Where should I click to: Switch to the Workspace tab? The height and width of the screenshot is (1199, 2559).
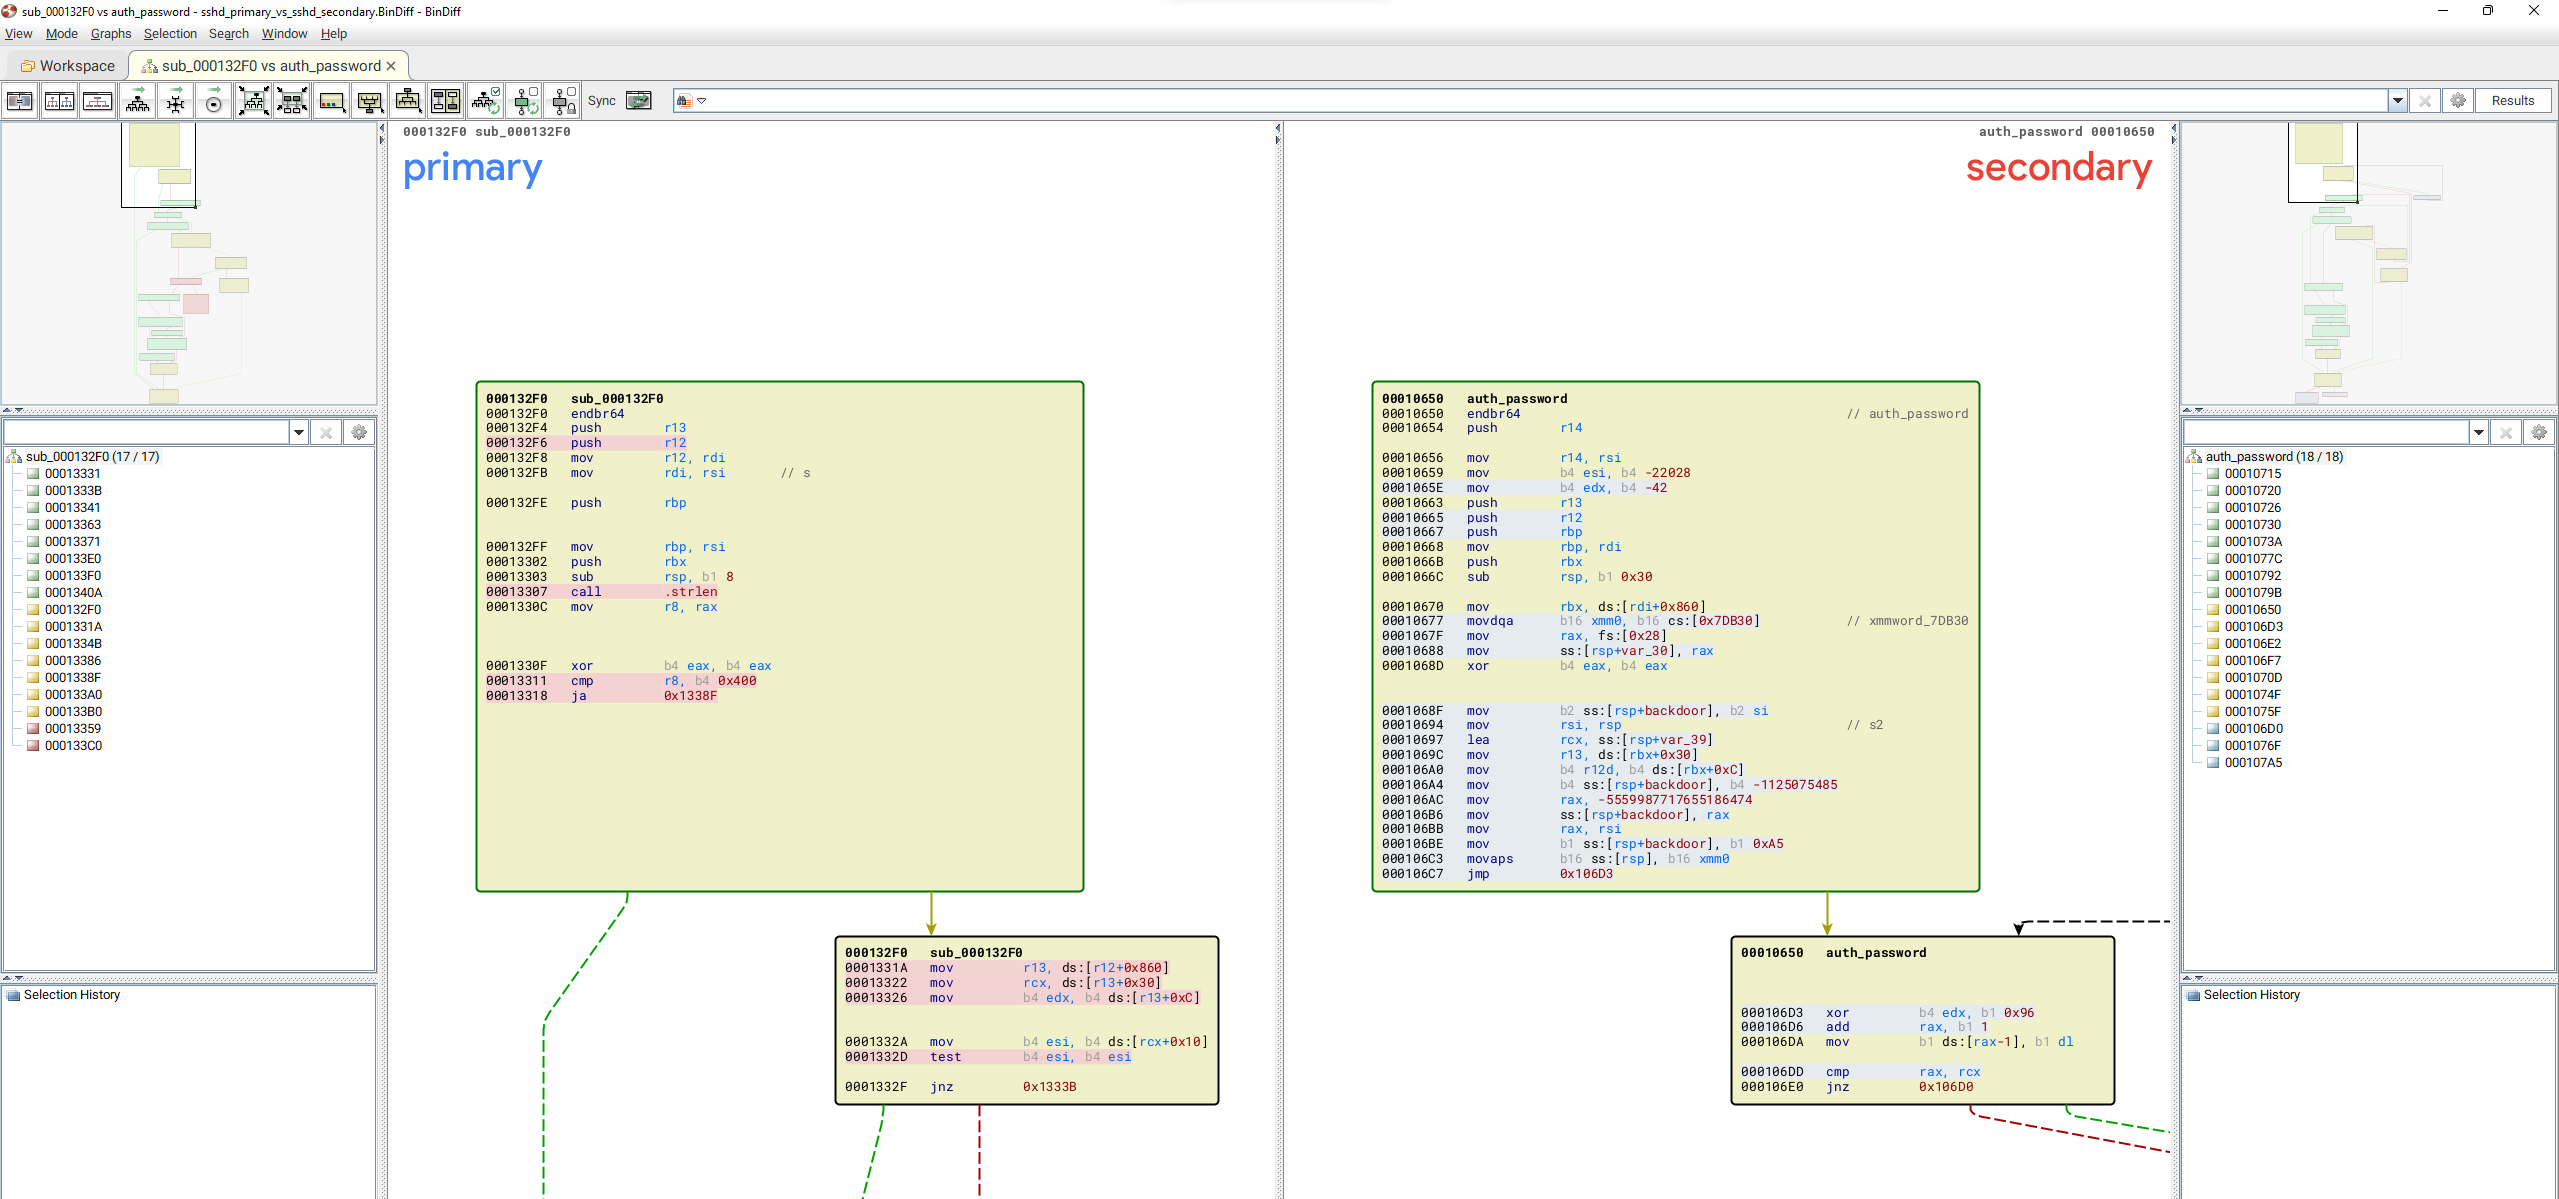(x=68, y=66)
